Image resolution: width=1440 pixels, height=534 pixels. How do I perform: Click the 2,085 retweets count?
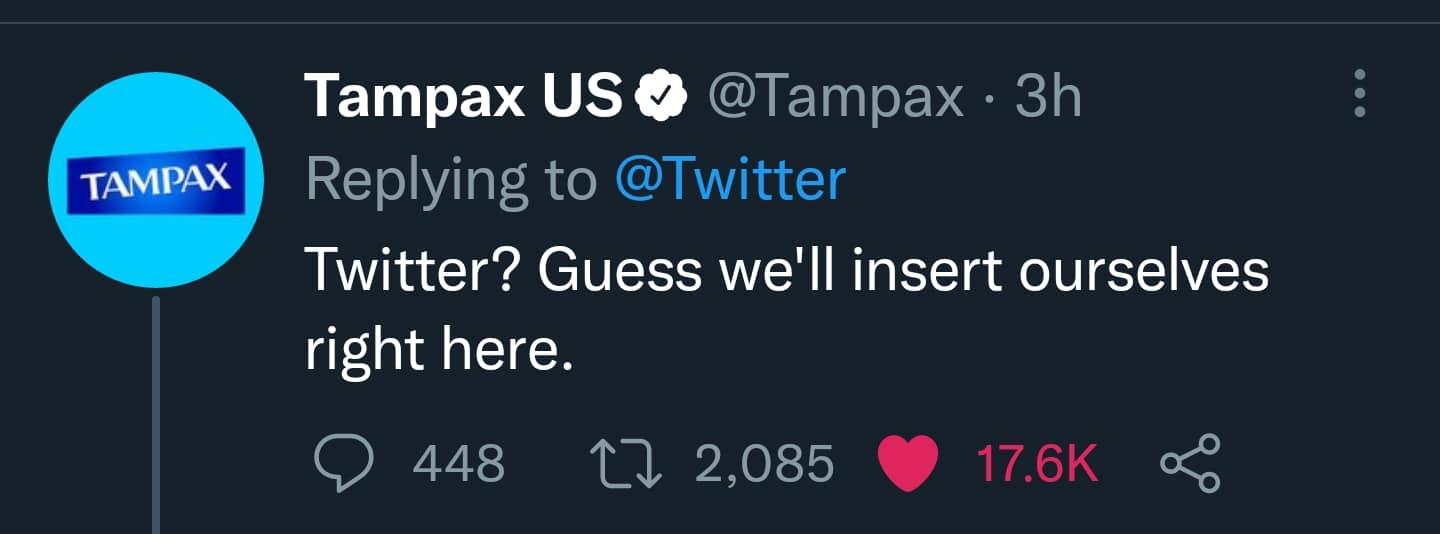[x=764, y=464]
